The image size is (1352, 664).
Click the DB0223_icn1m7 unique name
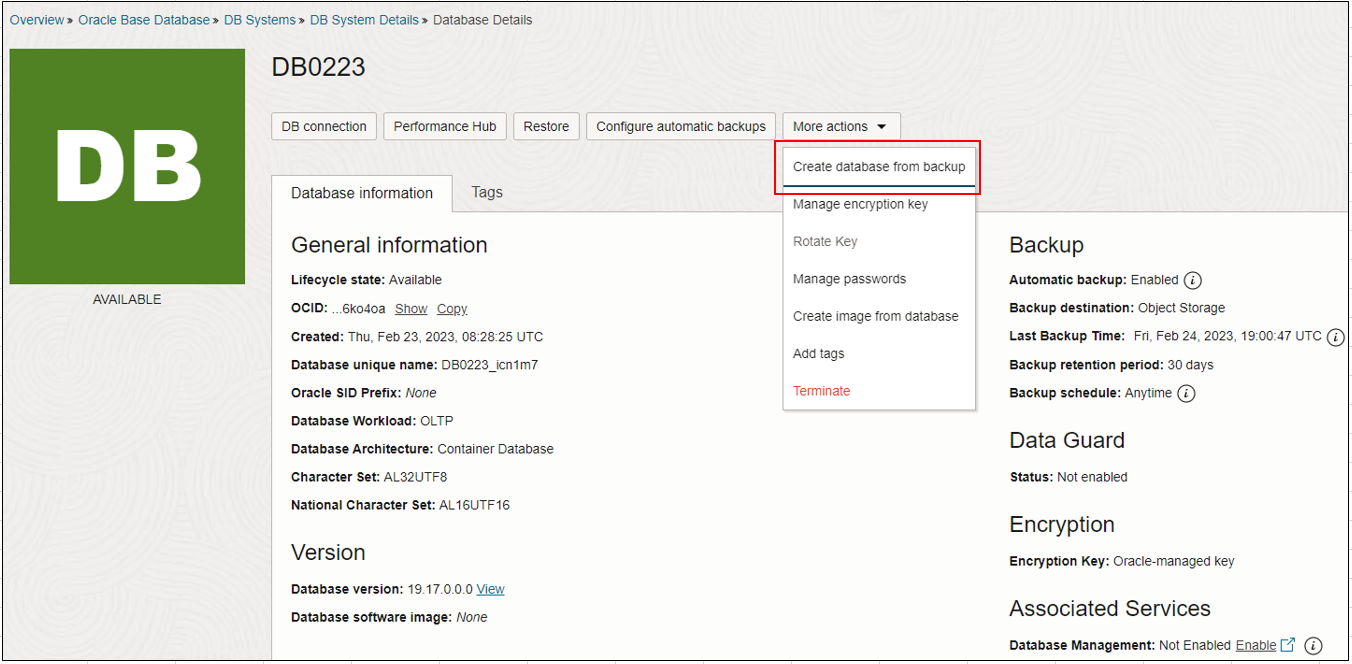[489, 365]
